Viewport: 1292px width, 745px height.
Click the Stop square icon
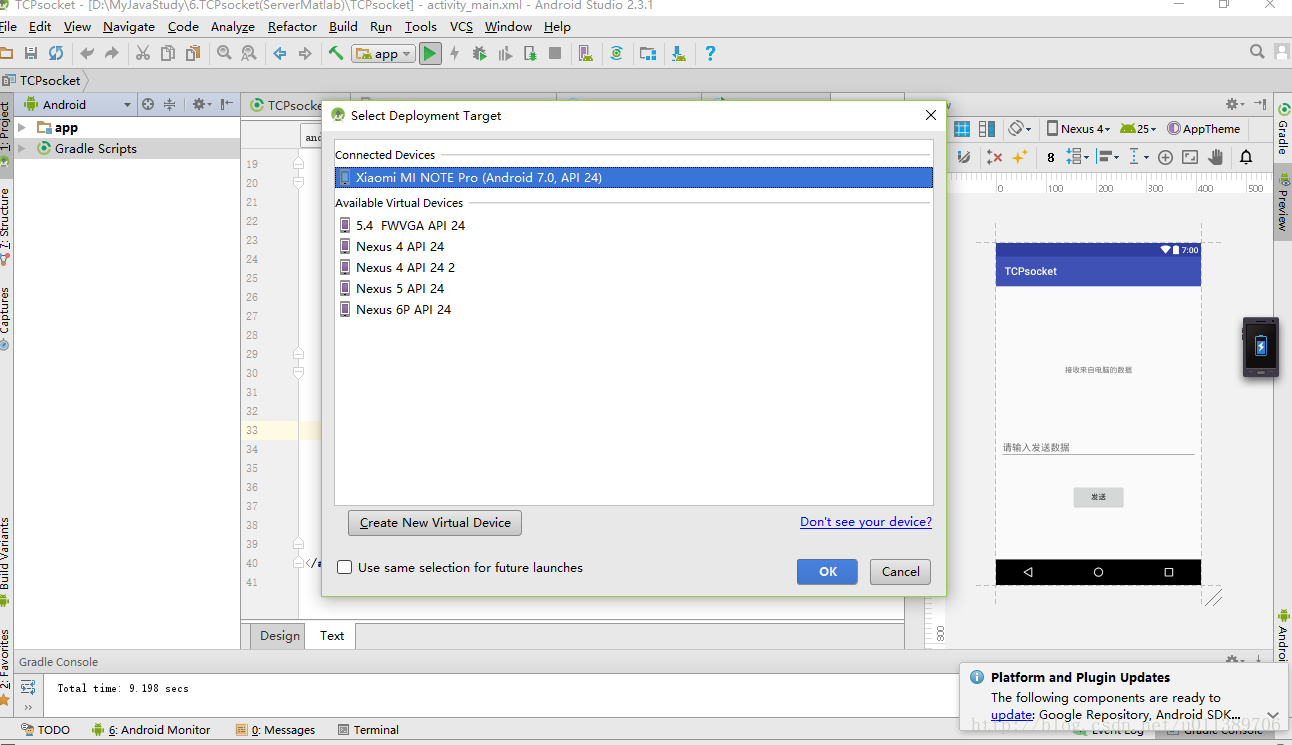click(555, 53)
